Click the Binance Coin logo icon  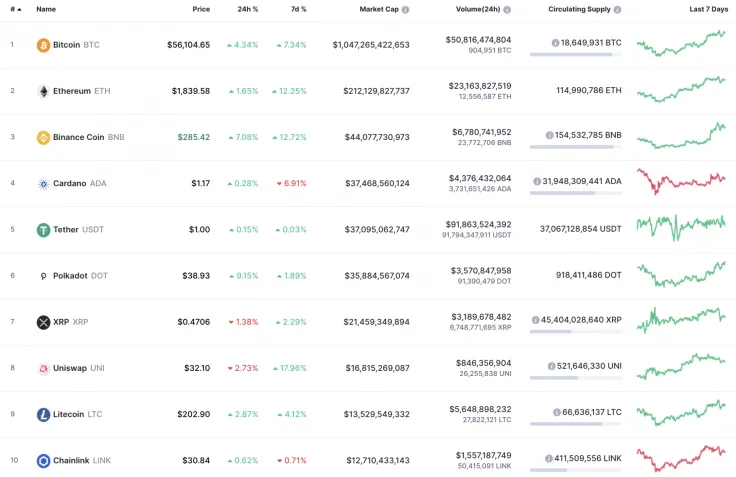pyautogui.click(x=43, y=137)
